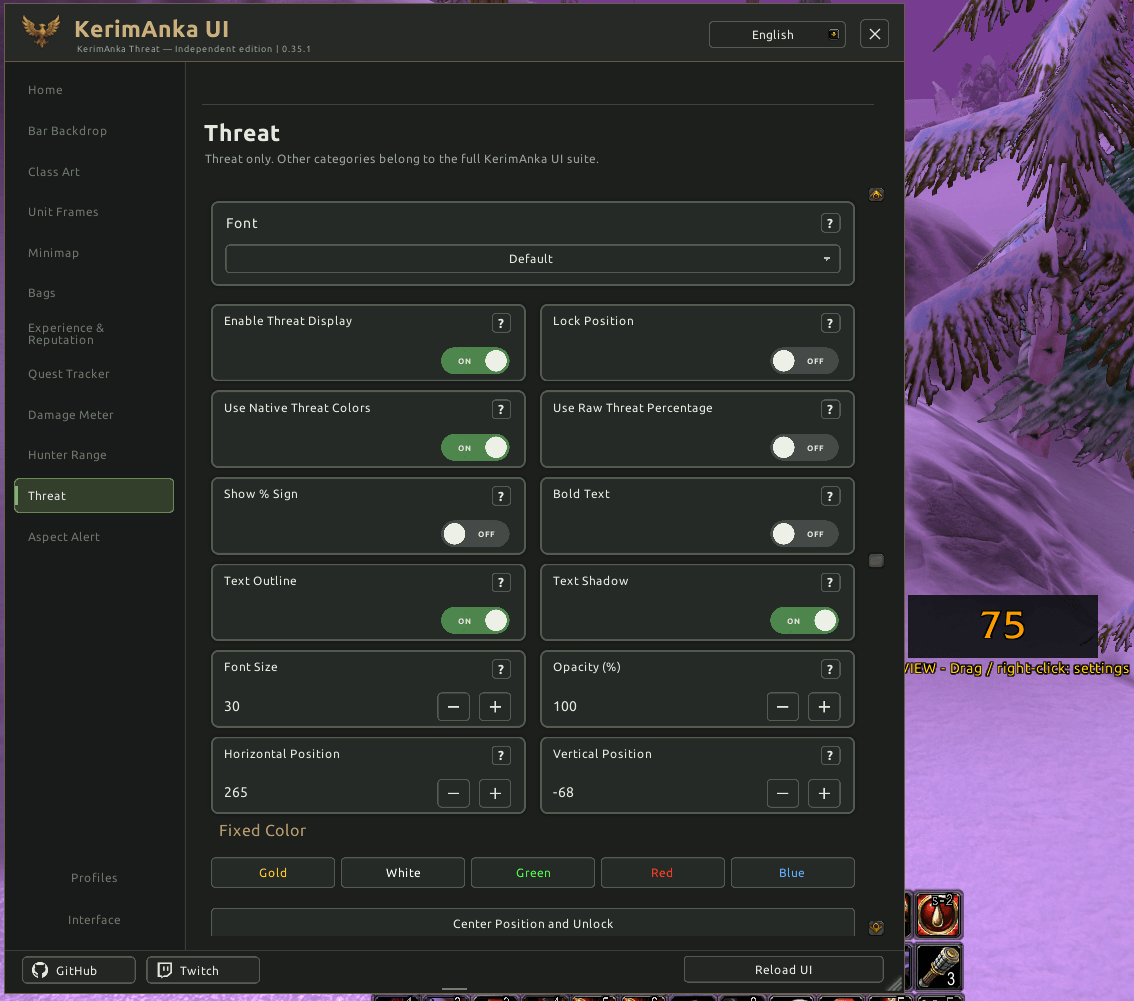This screenshot has width=1134, height=1001.
Task: Switch on Show % Sign
Action: (475, 534)
